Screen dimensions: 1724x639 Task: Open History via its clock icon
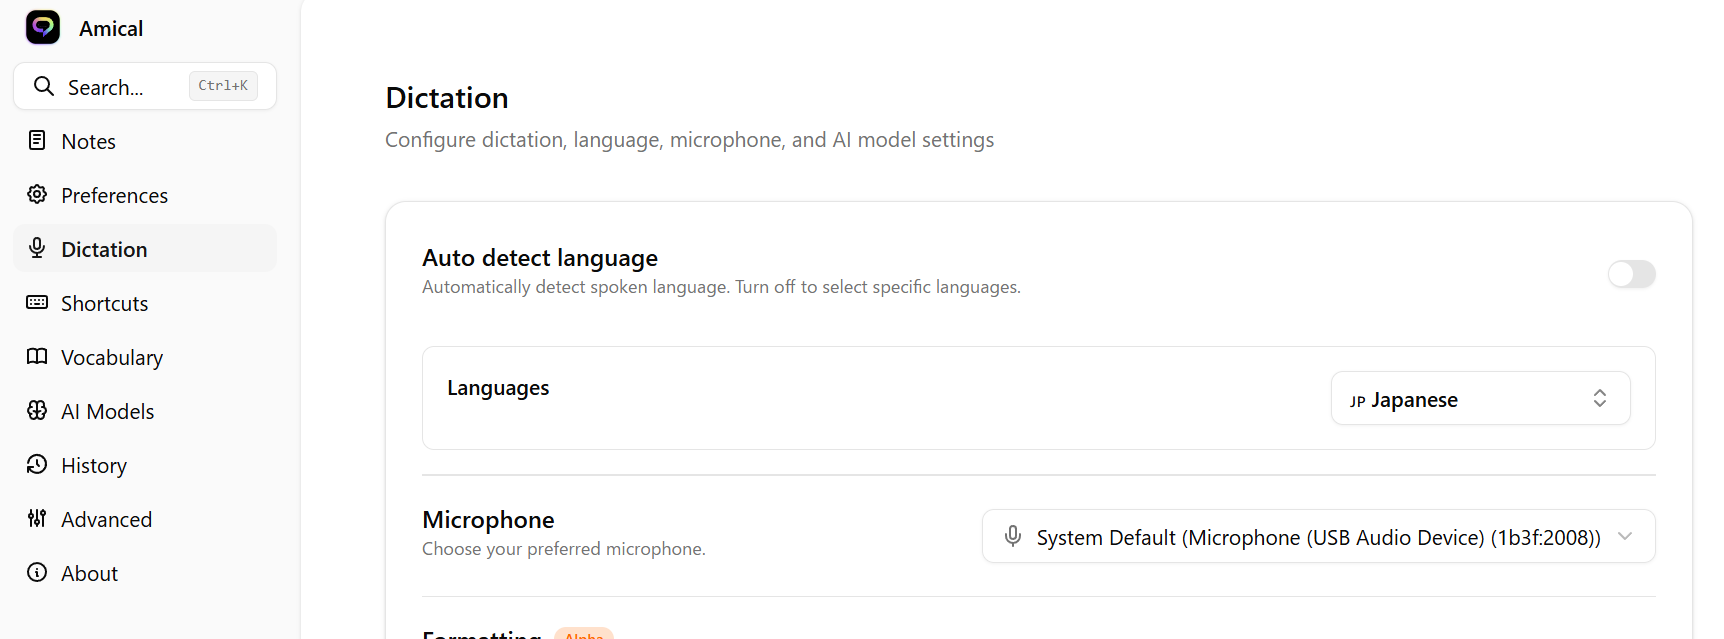click(37, 465)
